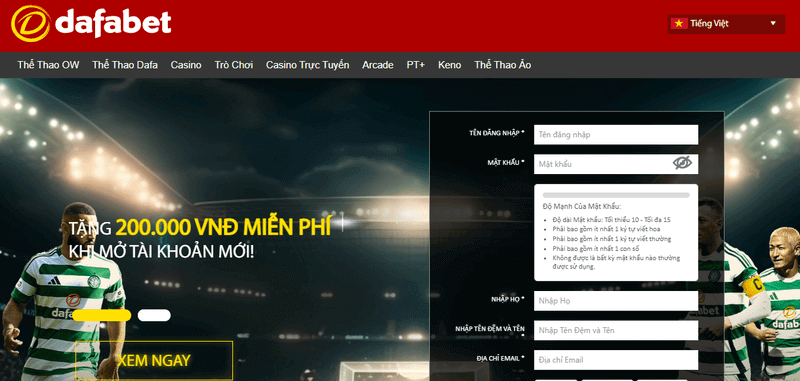Open the PT+ menu item
Viewport: 800px width, 381px height.
point(416,65)
